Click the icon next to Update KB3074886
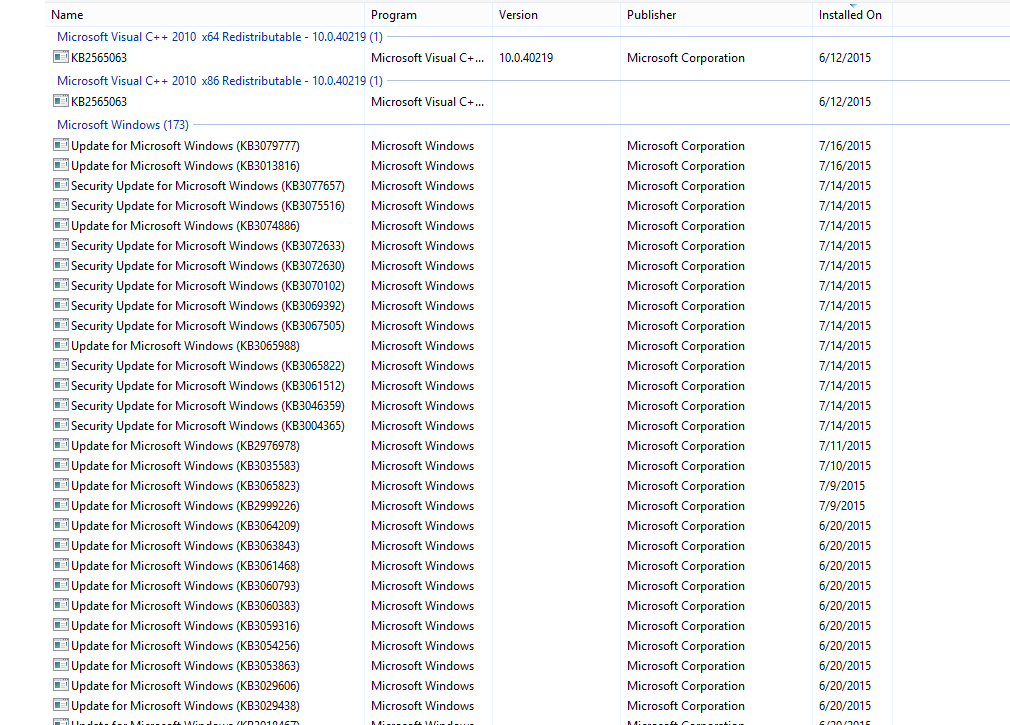 [x=61, y=226]
